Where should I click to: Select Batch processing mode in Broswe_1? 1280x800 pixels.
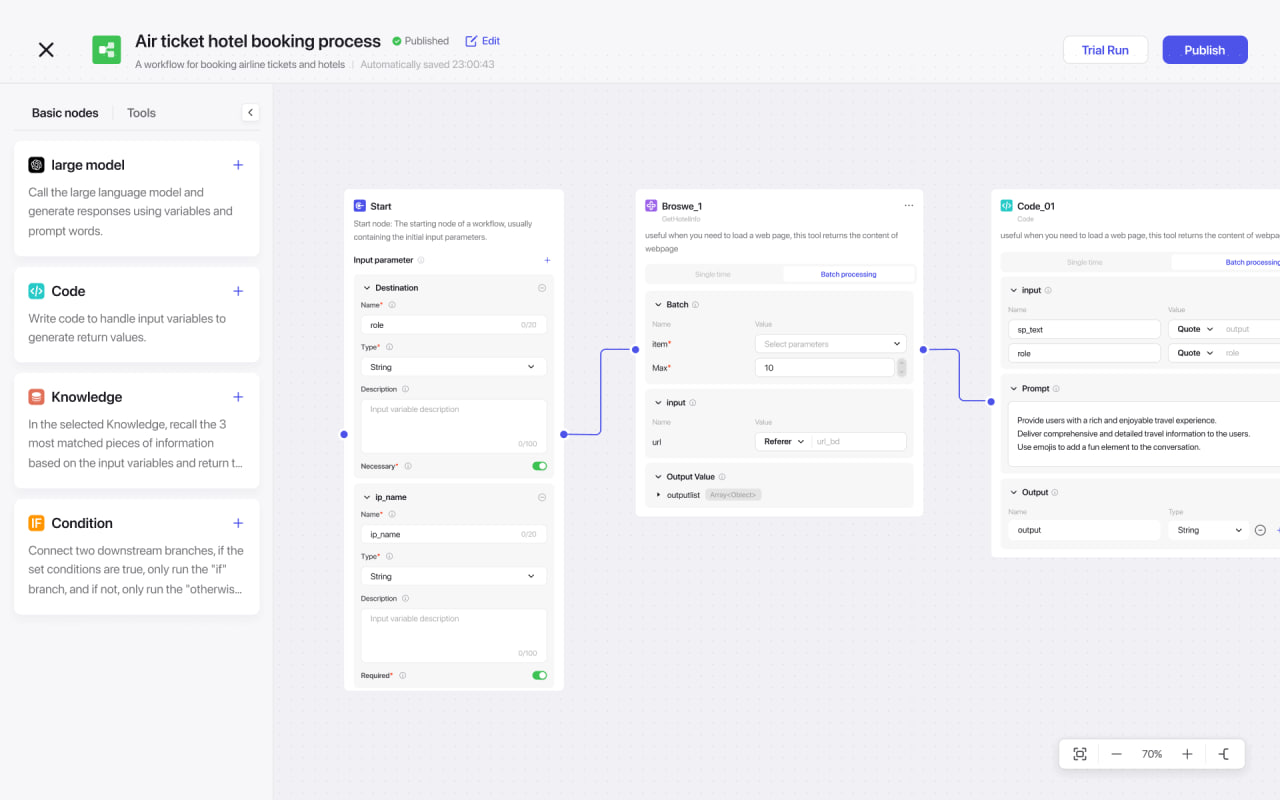pos(848,274)
